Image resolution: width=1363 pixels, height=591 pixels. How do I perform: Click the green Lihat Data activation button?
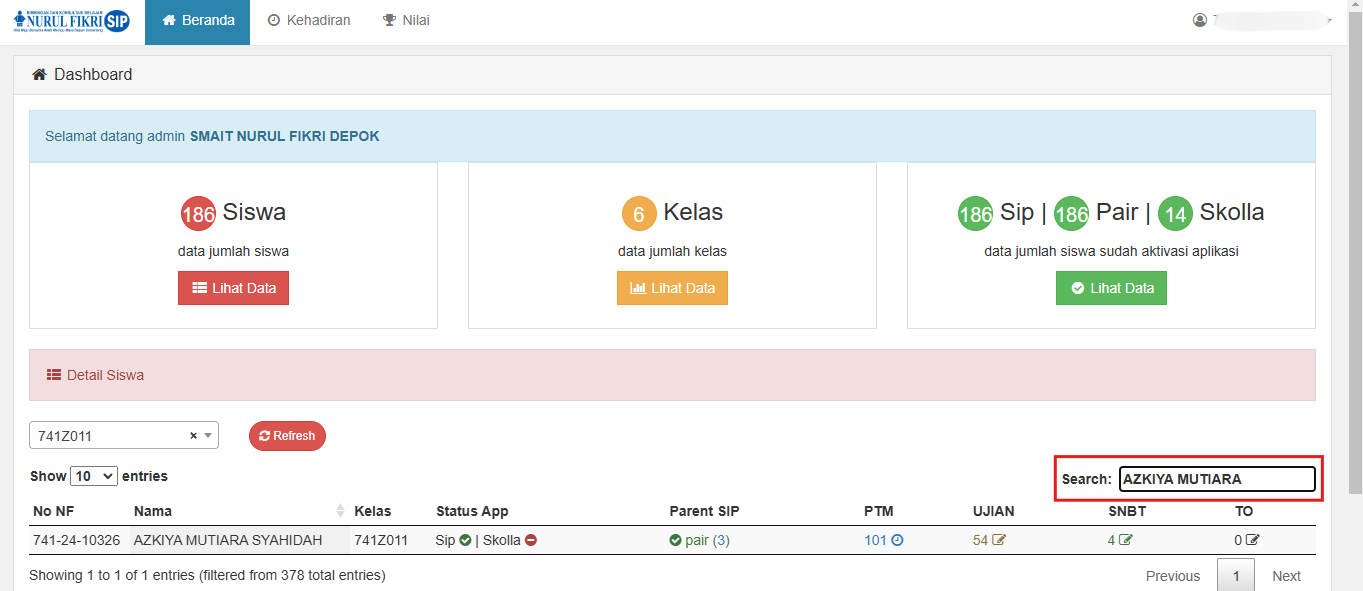(x=1111, y=288)
